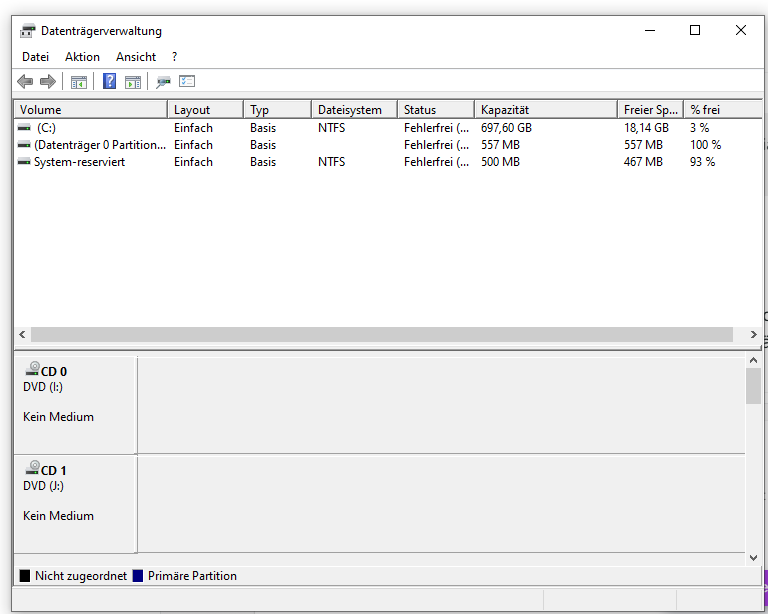Click the 18,14 GB free space cell

click(x=646, y=128)
